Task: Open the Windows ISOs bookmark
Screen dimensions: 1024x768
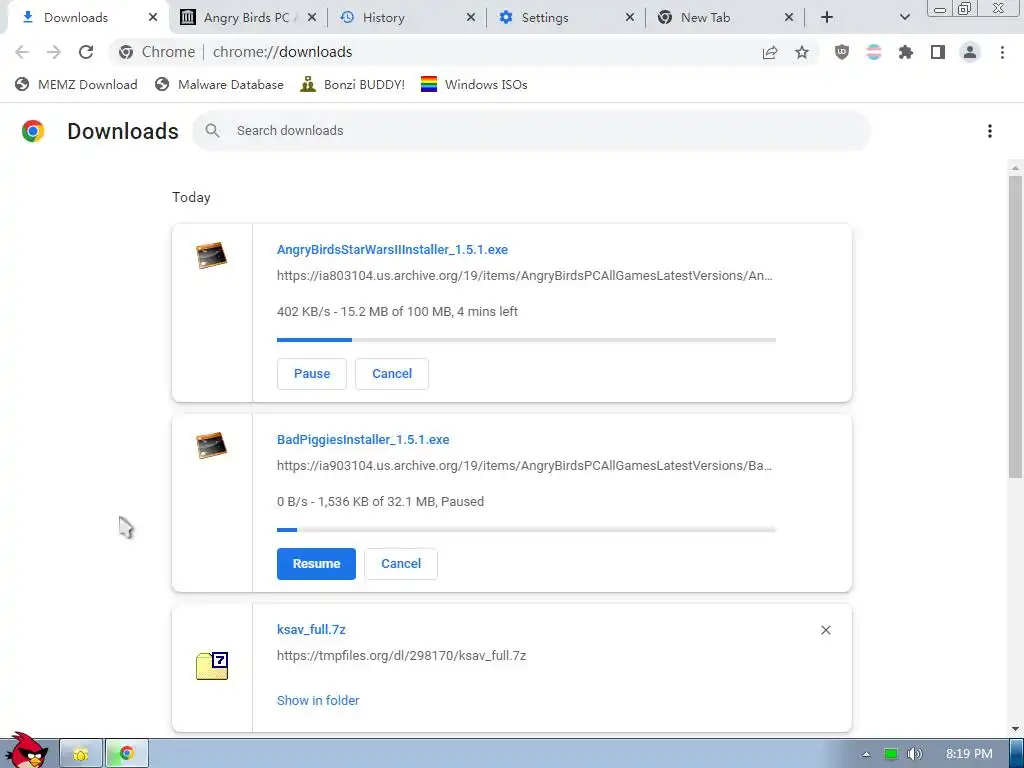Action: pos(474,84)
